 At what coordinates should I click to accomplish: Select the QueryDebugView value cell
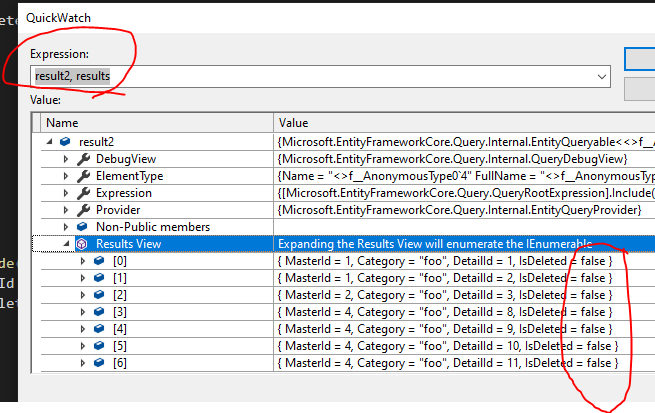(453, 159)
